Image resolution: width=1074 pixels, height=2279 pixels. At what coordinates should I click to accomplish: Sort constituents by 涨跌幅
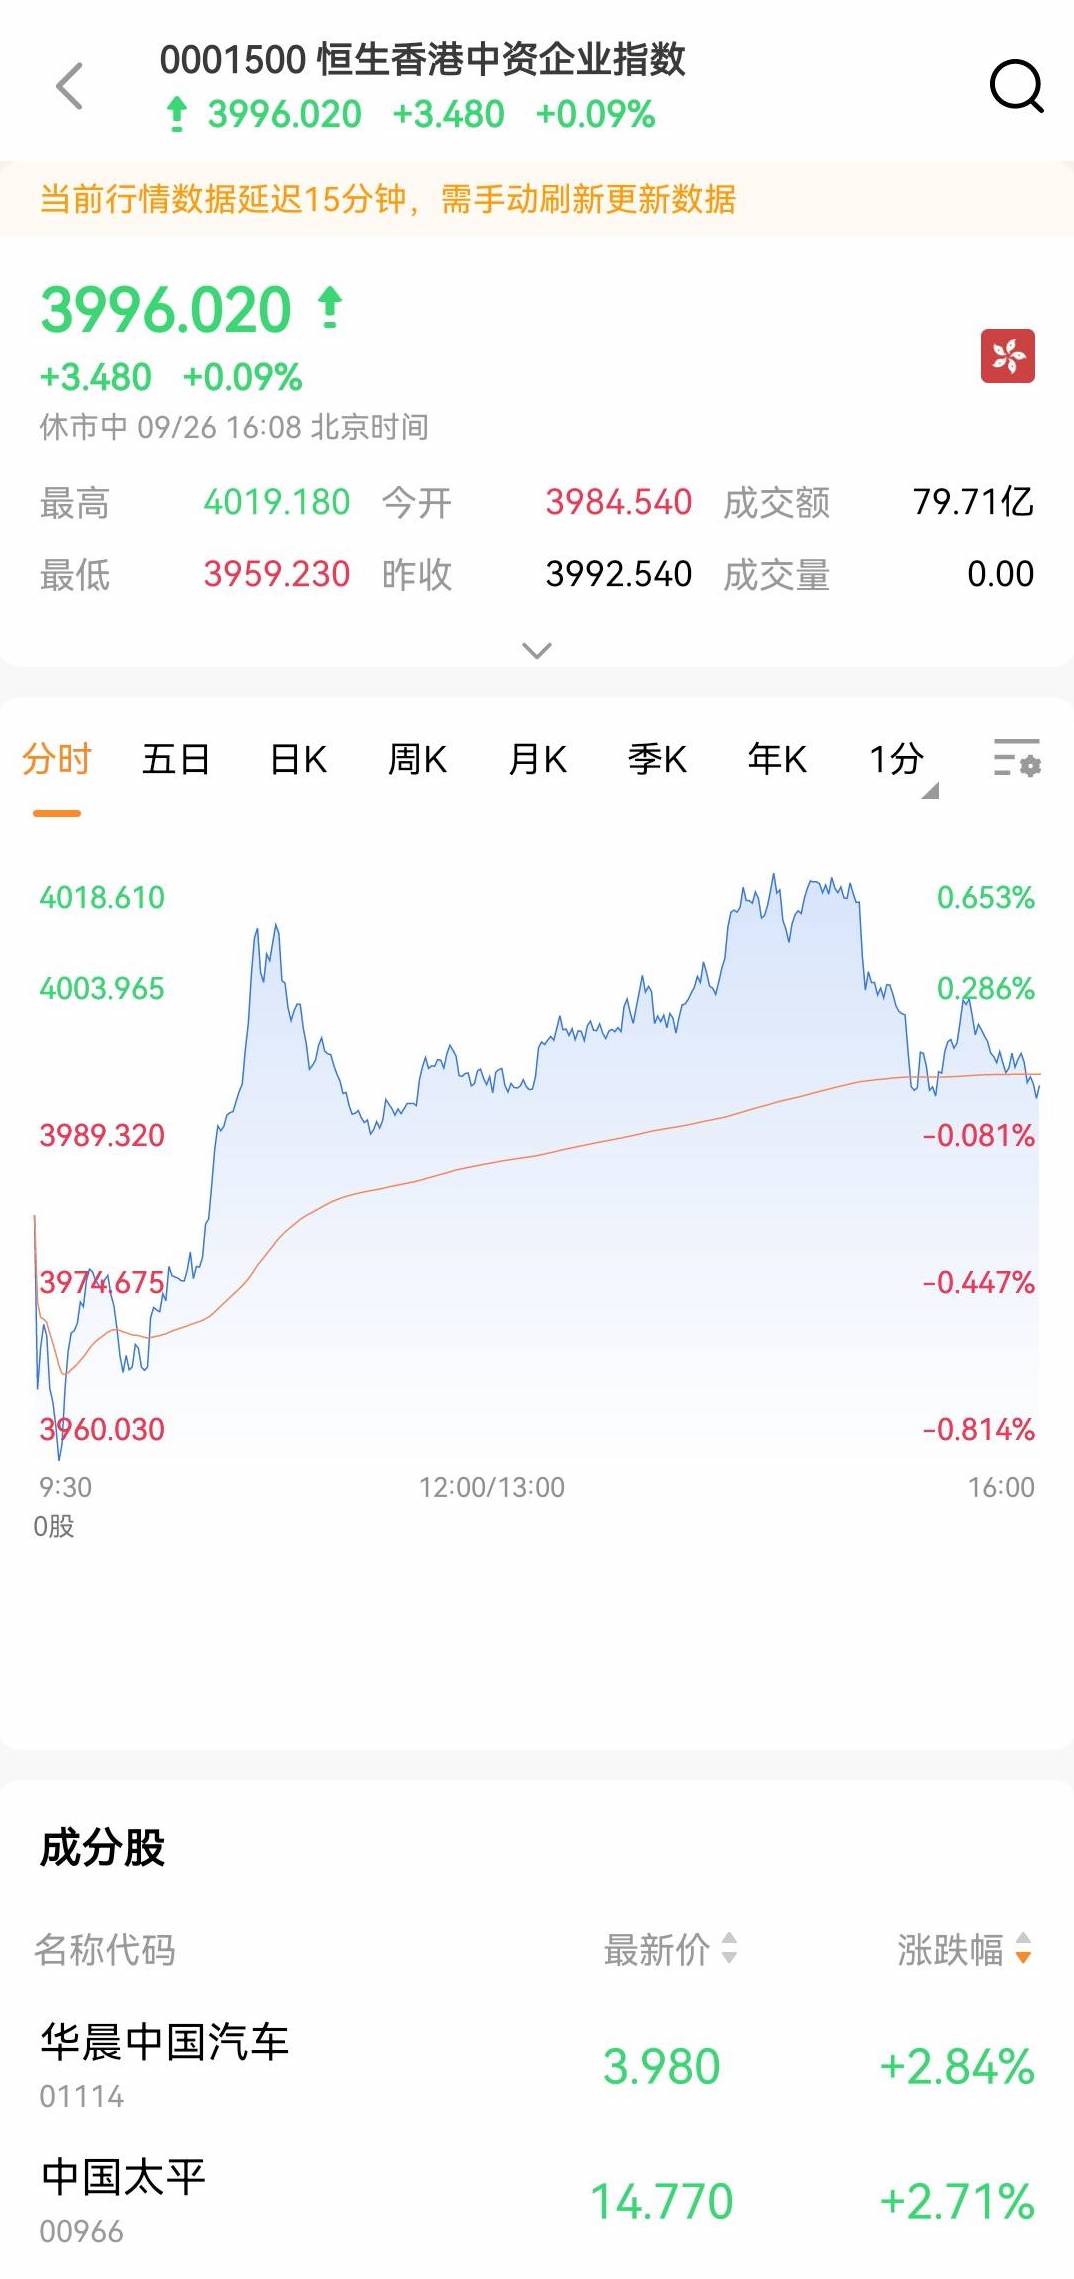pyautogui.click(x=963, y=1949)
